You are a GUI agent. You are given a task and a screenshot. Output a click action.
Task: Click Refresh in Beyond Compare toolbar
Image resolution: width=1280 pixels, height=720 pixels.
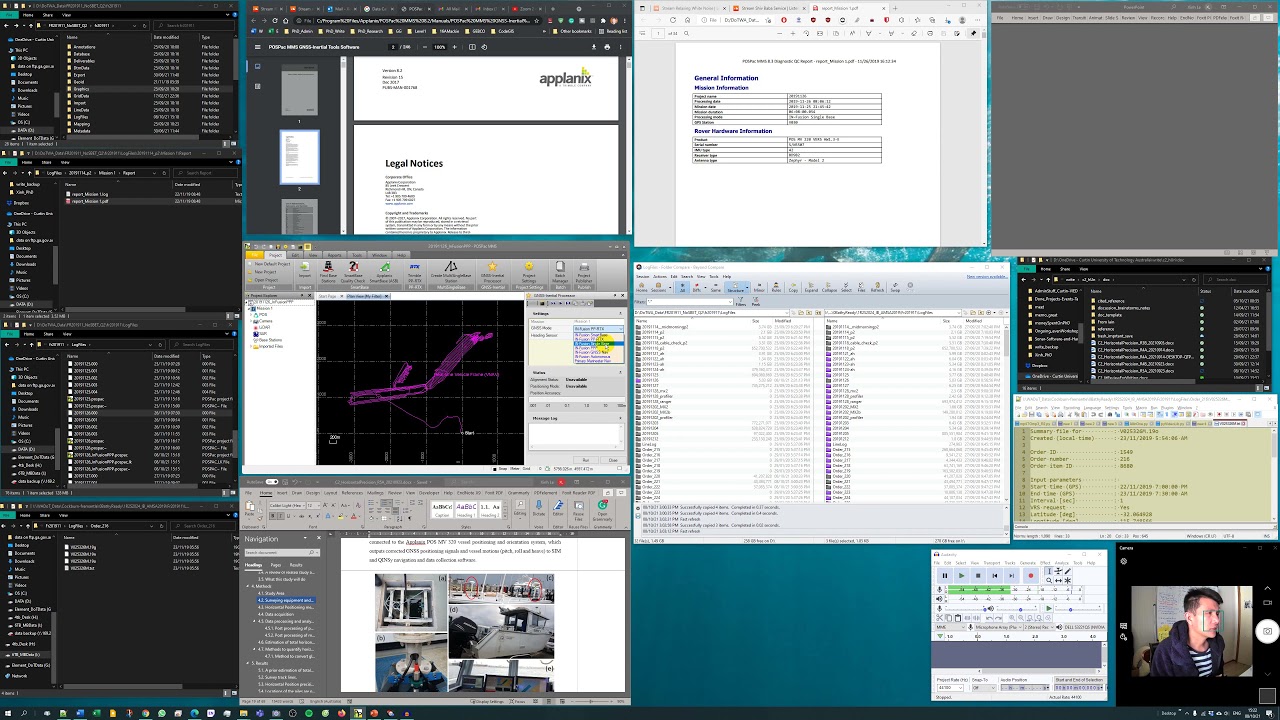click(x=877, y=287)
